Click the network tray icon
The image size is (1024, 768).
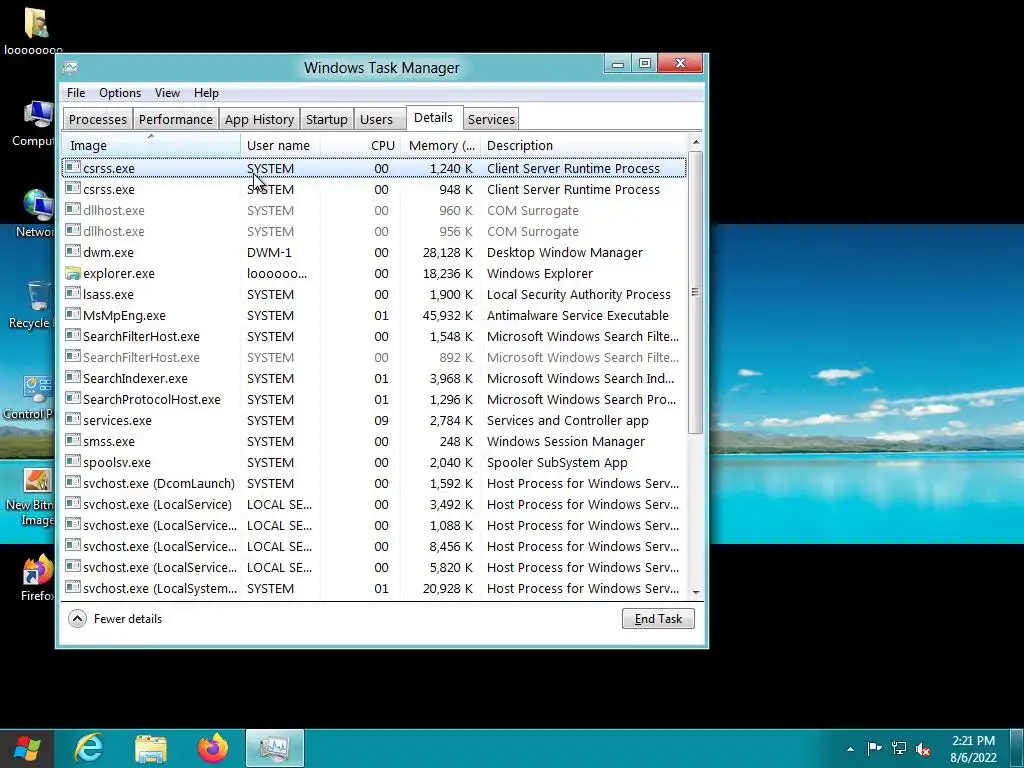point(899,748)
